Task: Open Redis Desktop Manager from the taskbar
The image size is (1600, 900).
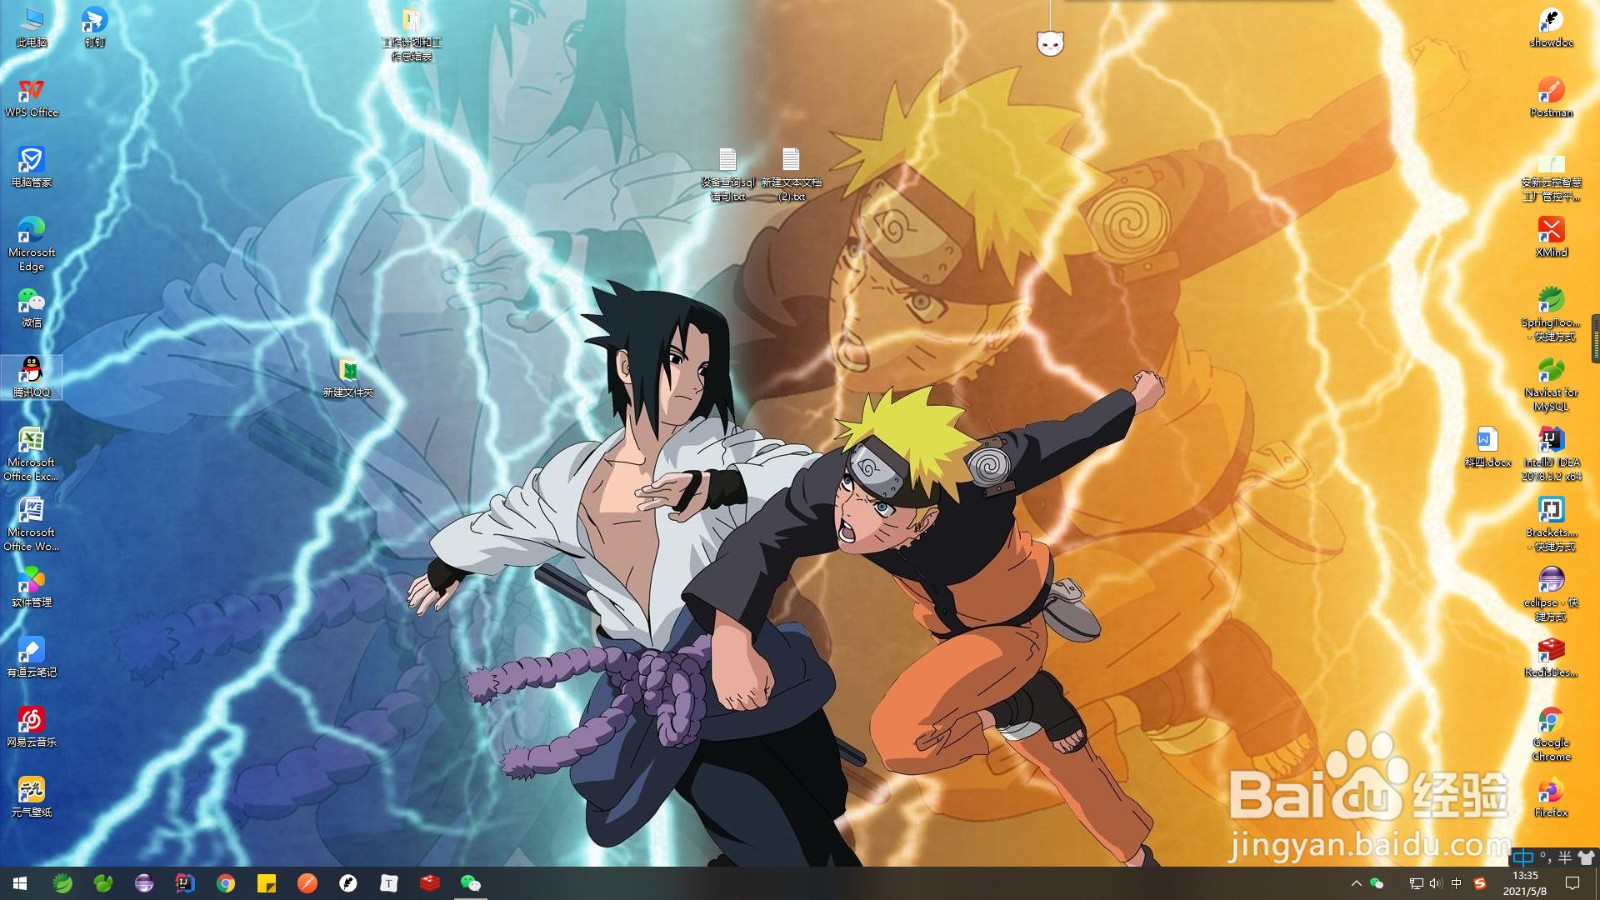Action: pyautogui.click(x=430, y=883)
